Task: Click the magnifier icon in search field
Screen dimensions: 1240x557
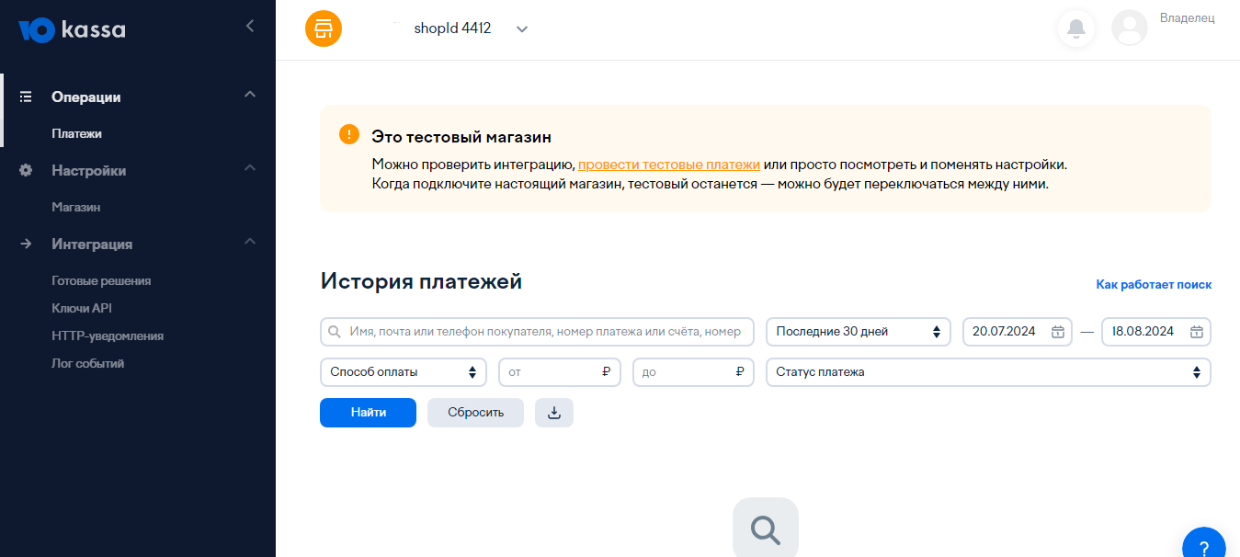Action: pyautogui.click(x=335, y=332)
